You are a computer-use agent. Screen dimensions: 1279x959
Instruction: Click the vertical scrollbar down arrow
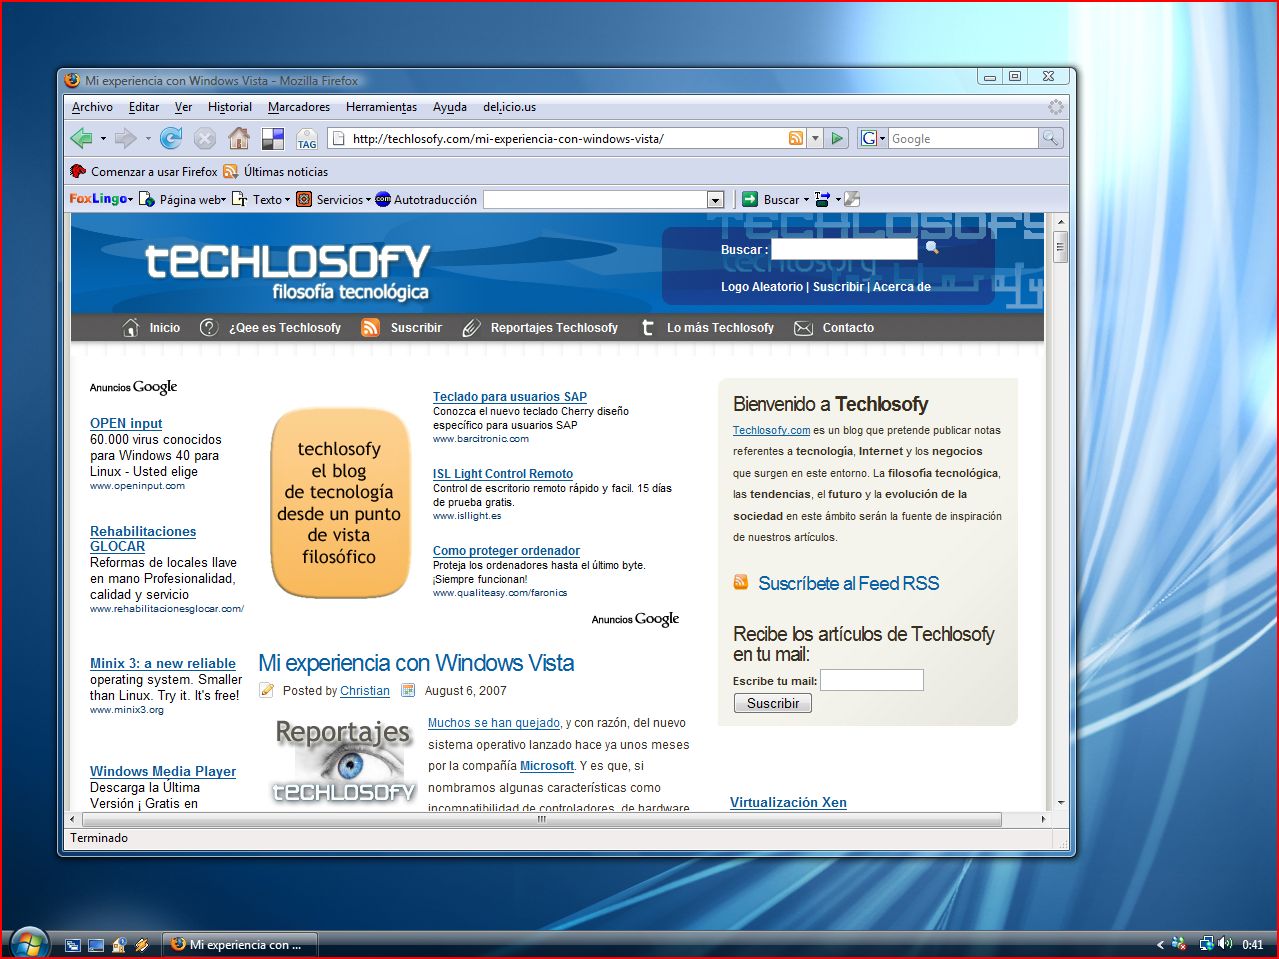point(1060,802)
